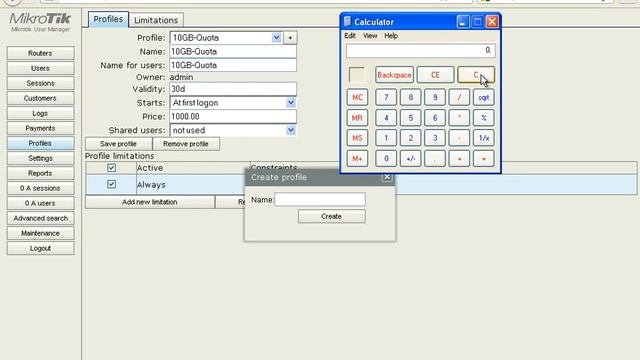This screenshot has height=360, width=640.
Task: Switch to the Profiles tab
Action: pyautogui.click(x=108, y=19)
